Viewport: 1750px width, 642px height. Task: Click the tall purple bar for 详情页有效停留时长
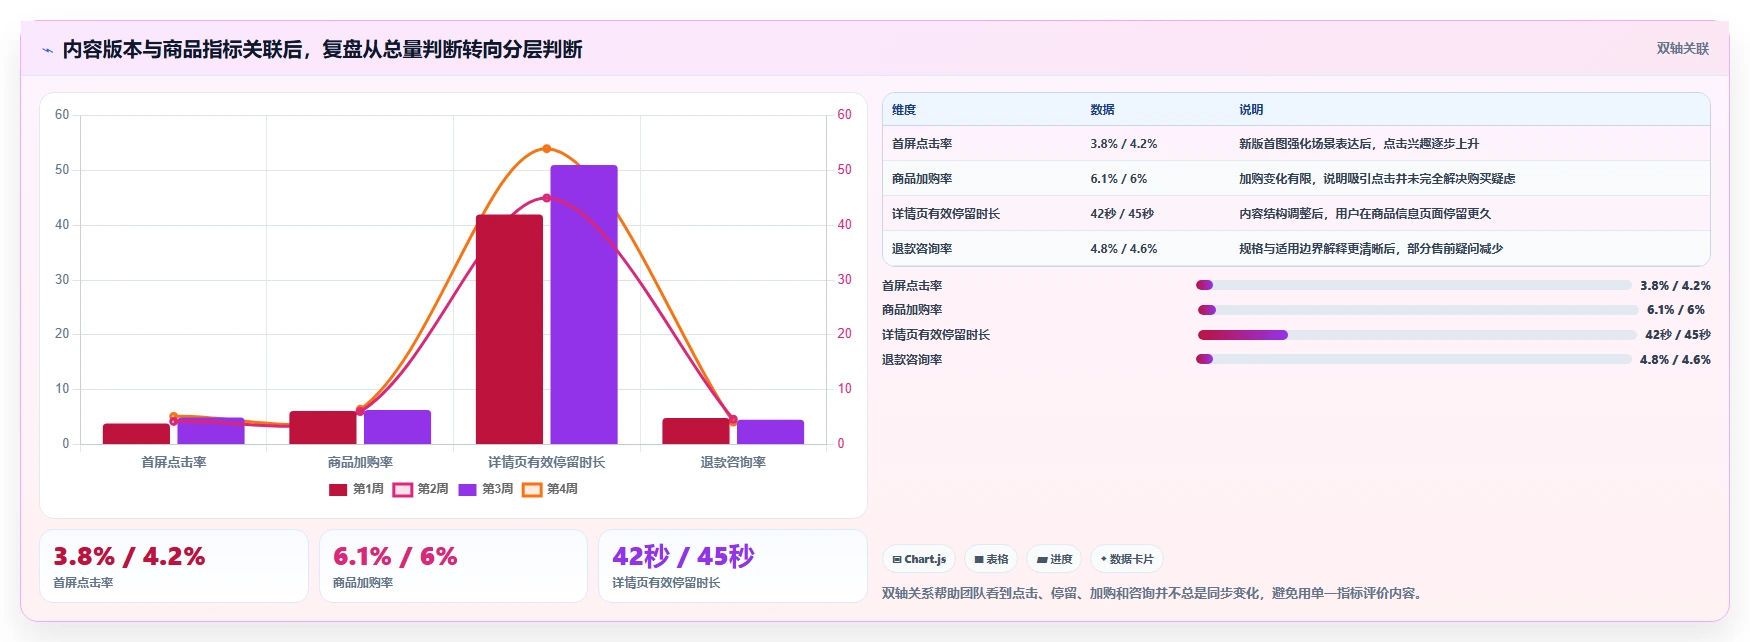point(584,305)
